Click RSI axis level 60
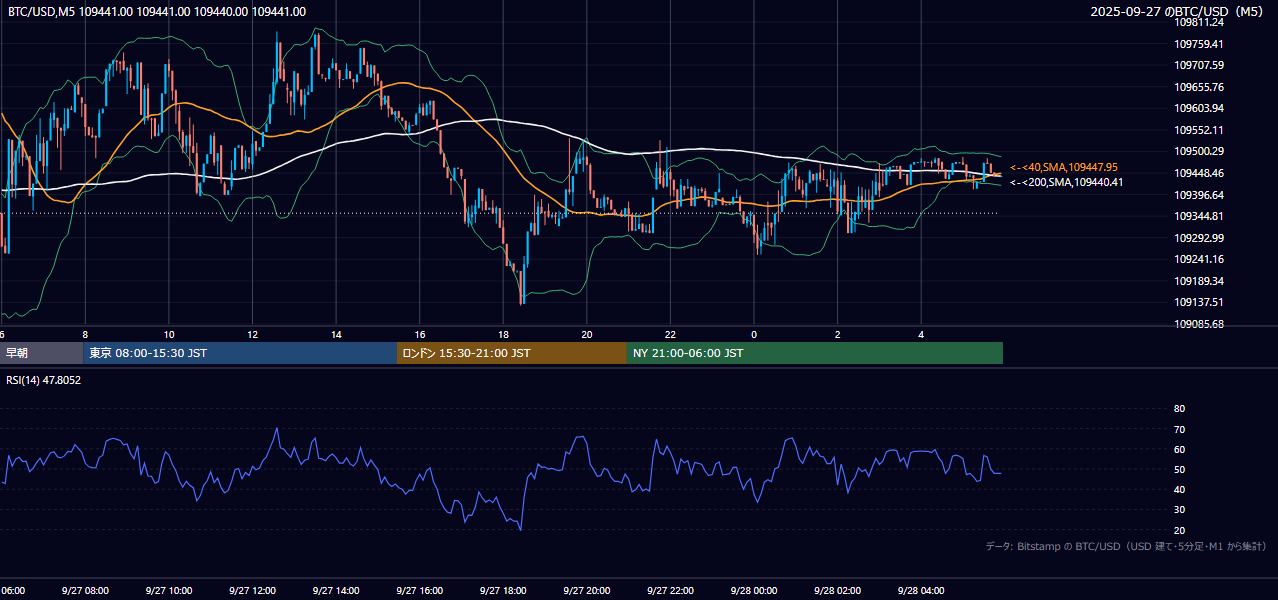 tap(1179, 449)
